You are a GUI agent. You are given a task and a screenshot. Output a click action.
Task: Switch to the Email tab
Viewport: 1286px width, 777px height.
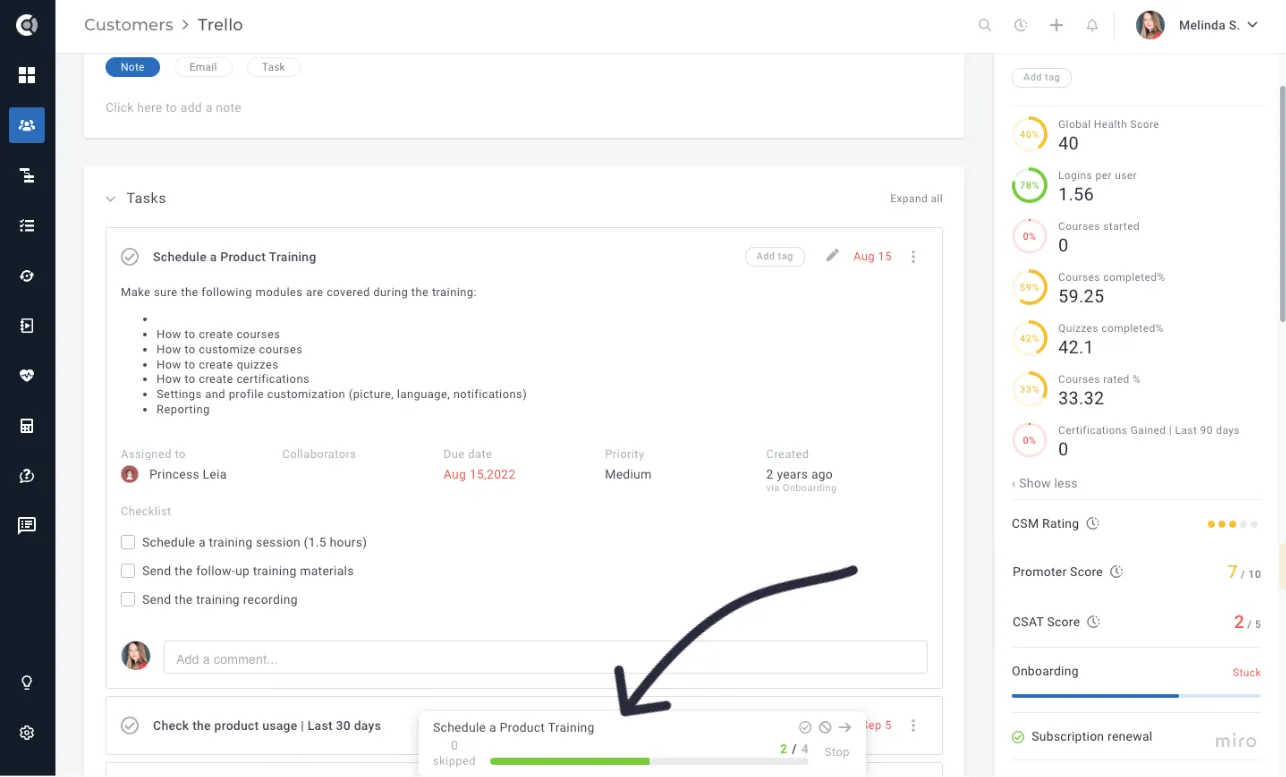203,67
